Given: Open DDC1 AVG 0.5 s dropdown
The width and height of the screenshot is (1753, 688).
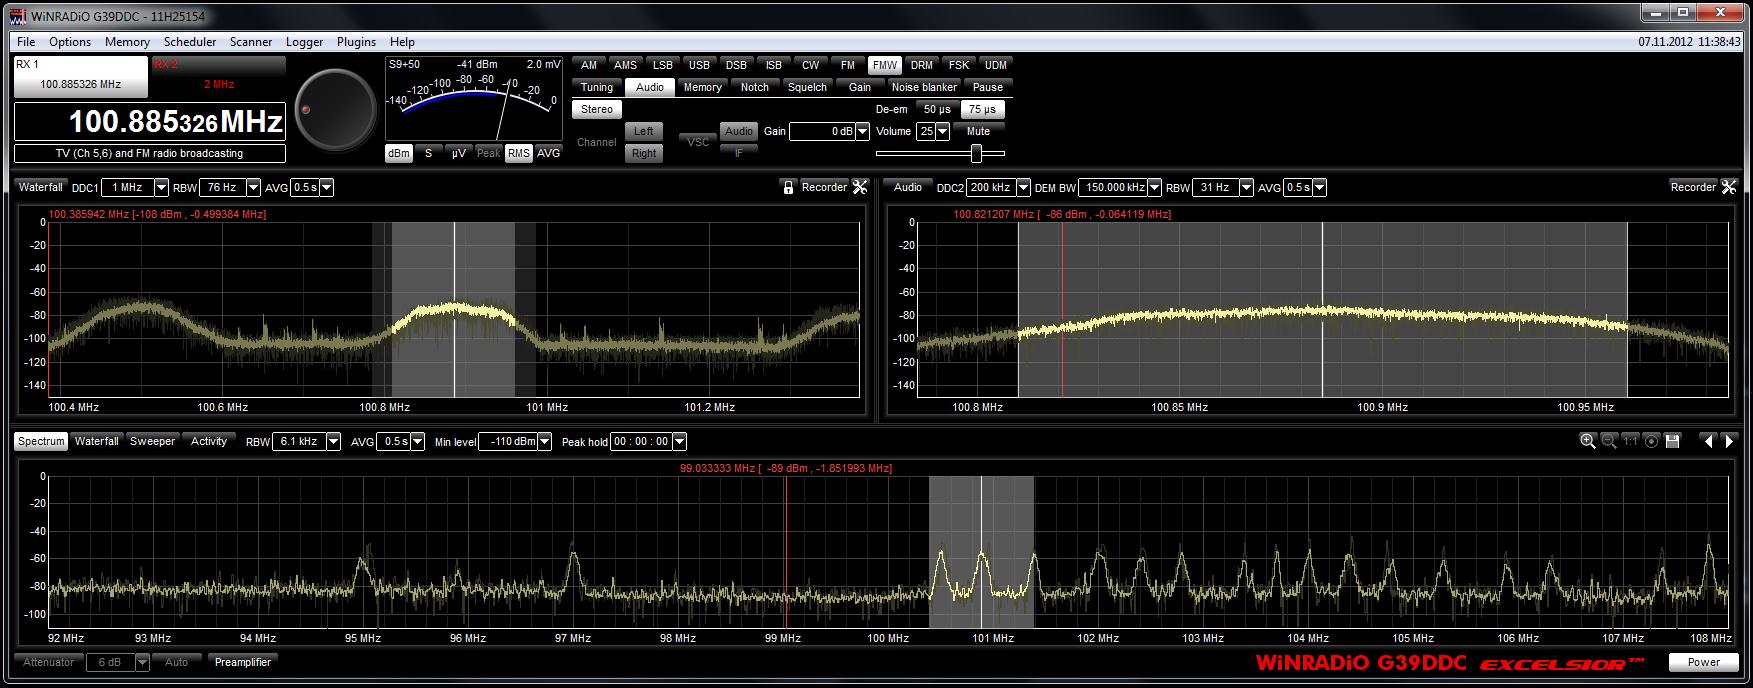Looking at the screenshot, I should 326,188.
